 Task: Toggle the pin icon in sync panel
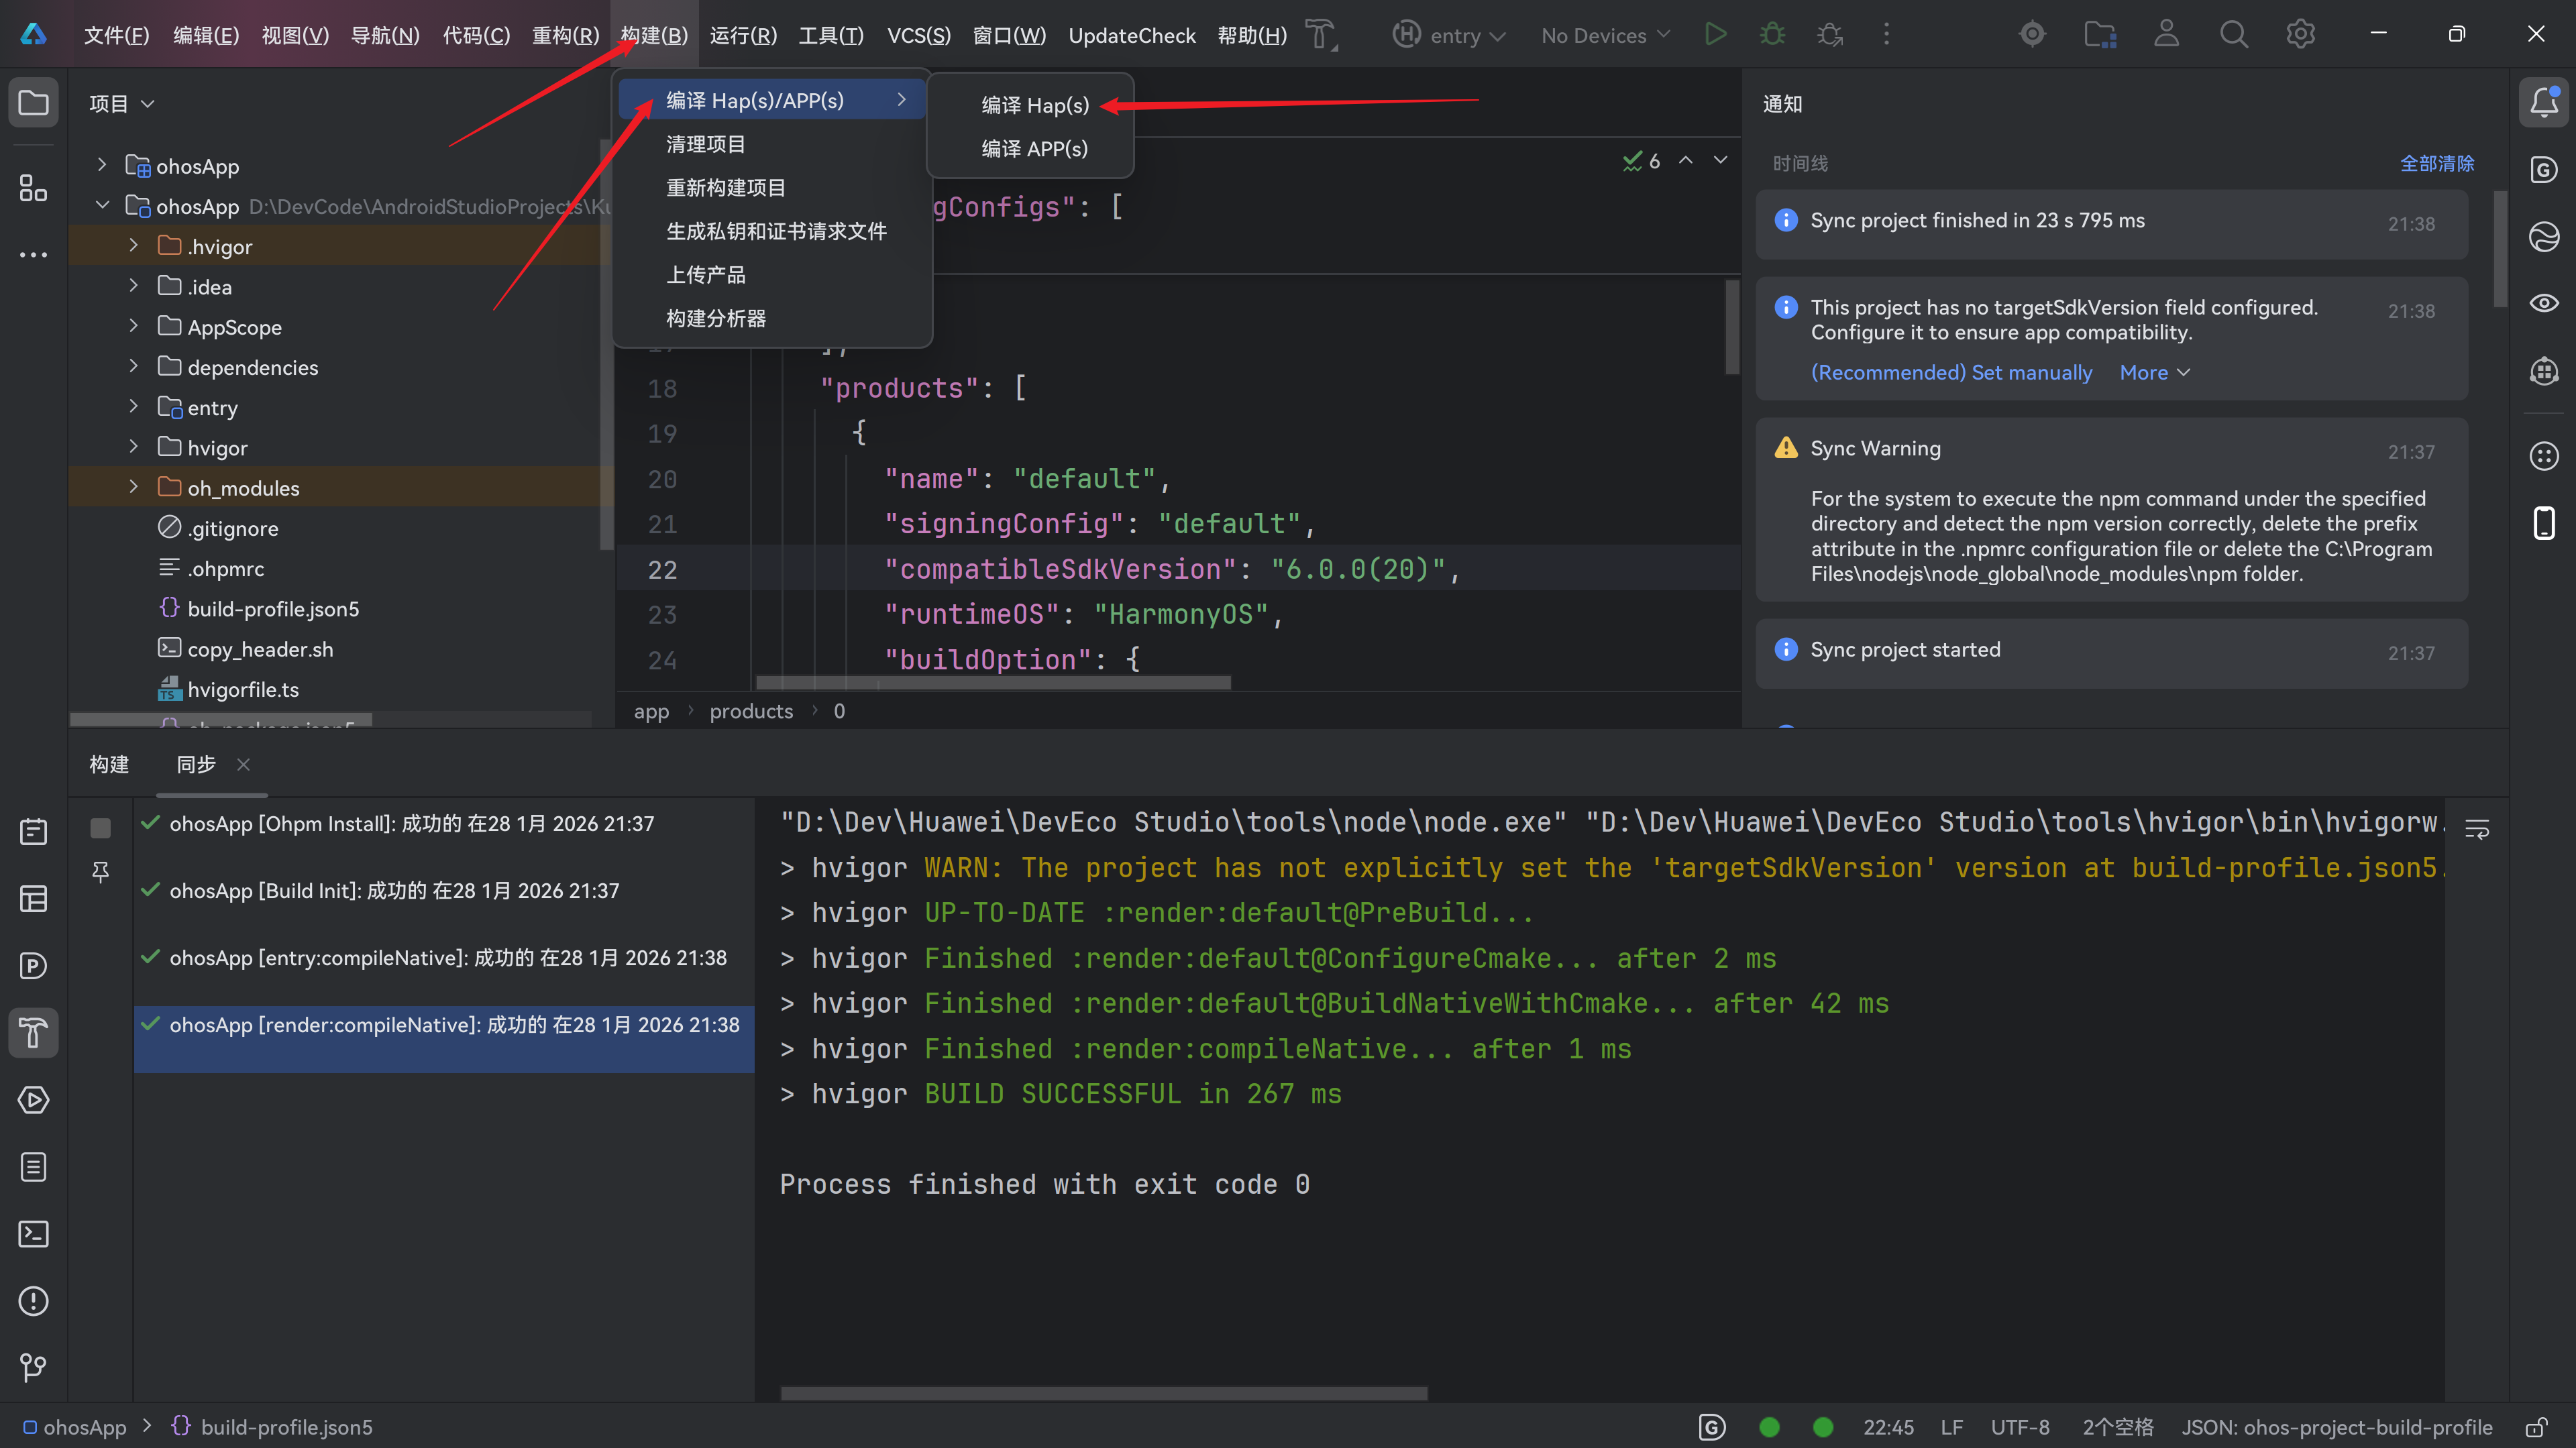tap(100, 872)
